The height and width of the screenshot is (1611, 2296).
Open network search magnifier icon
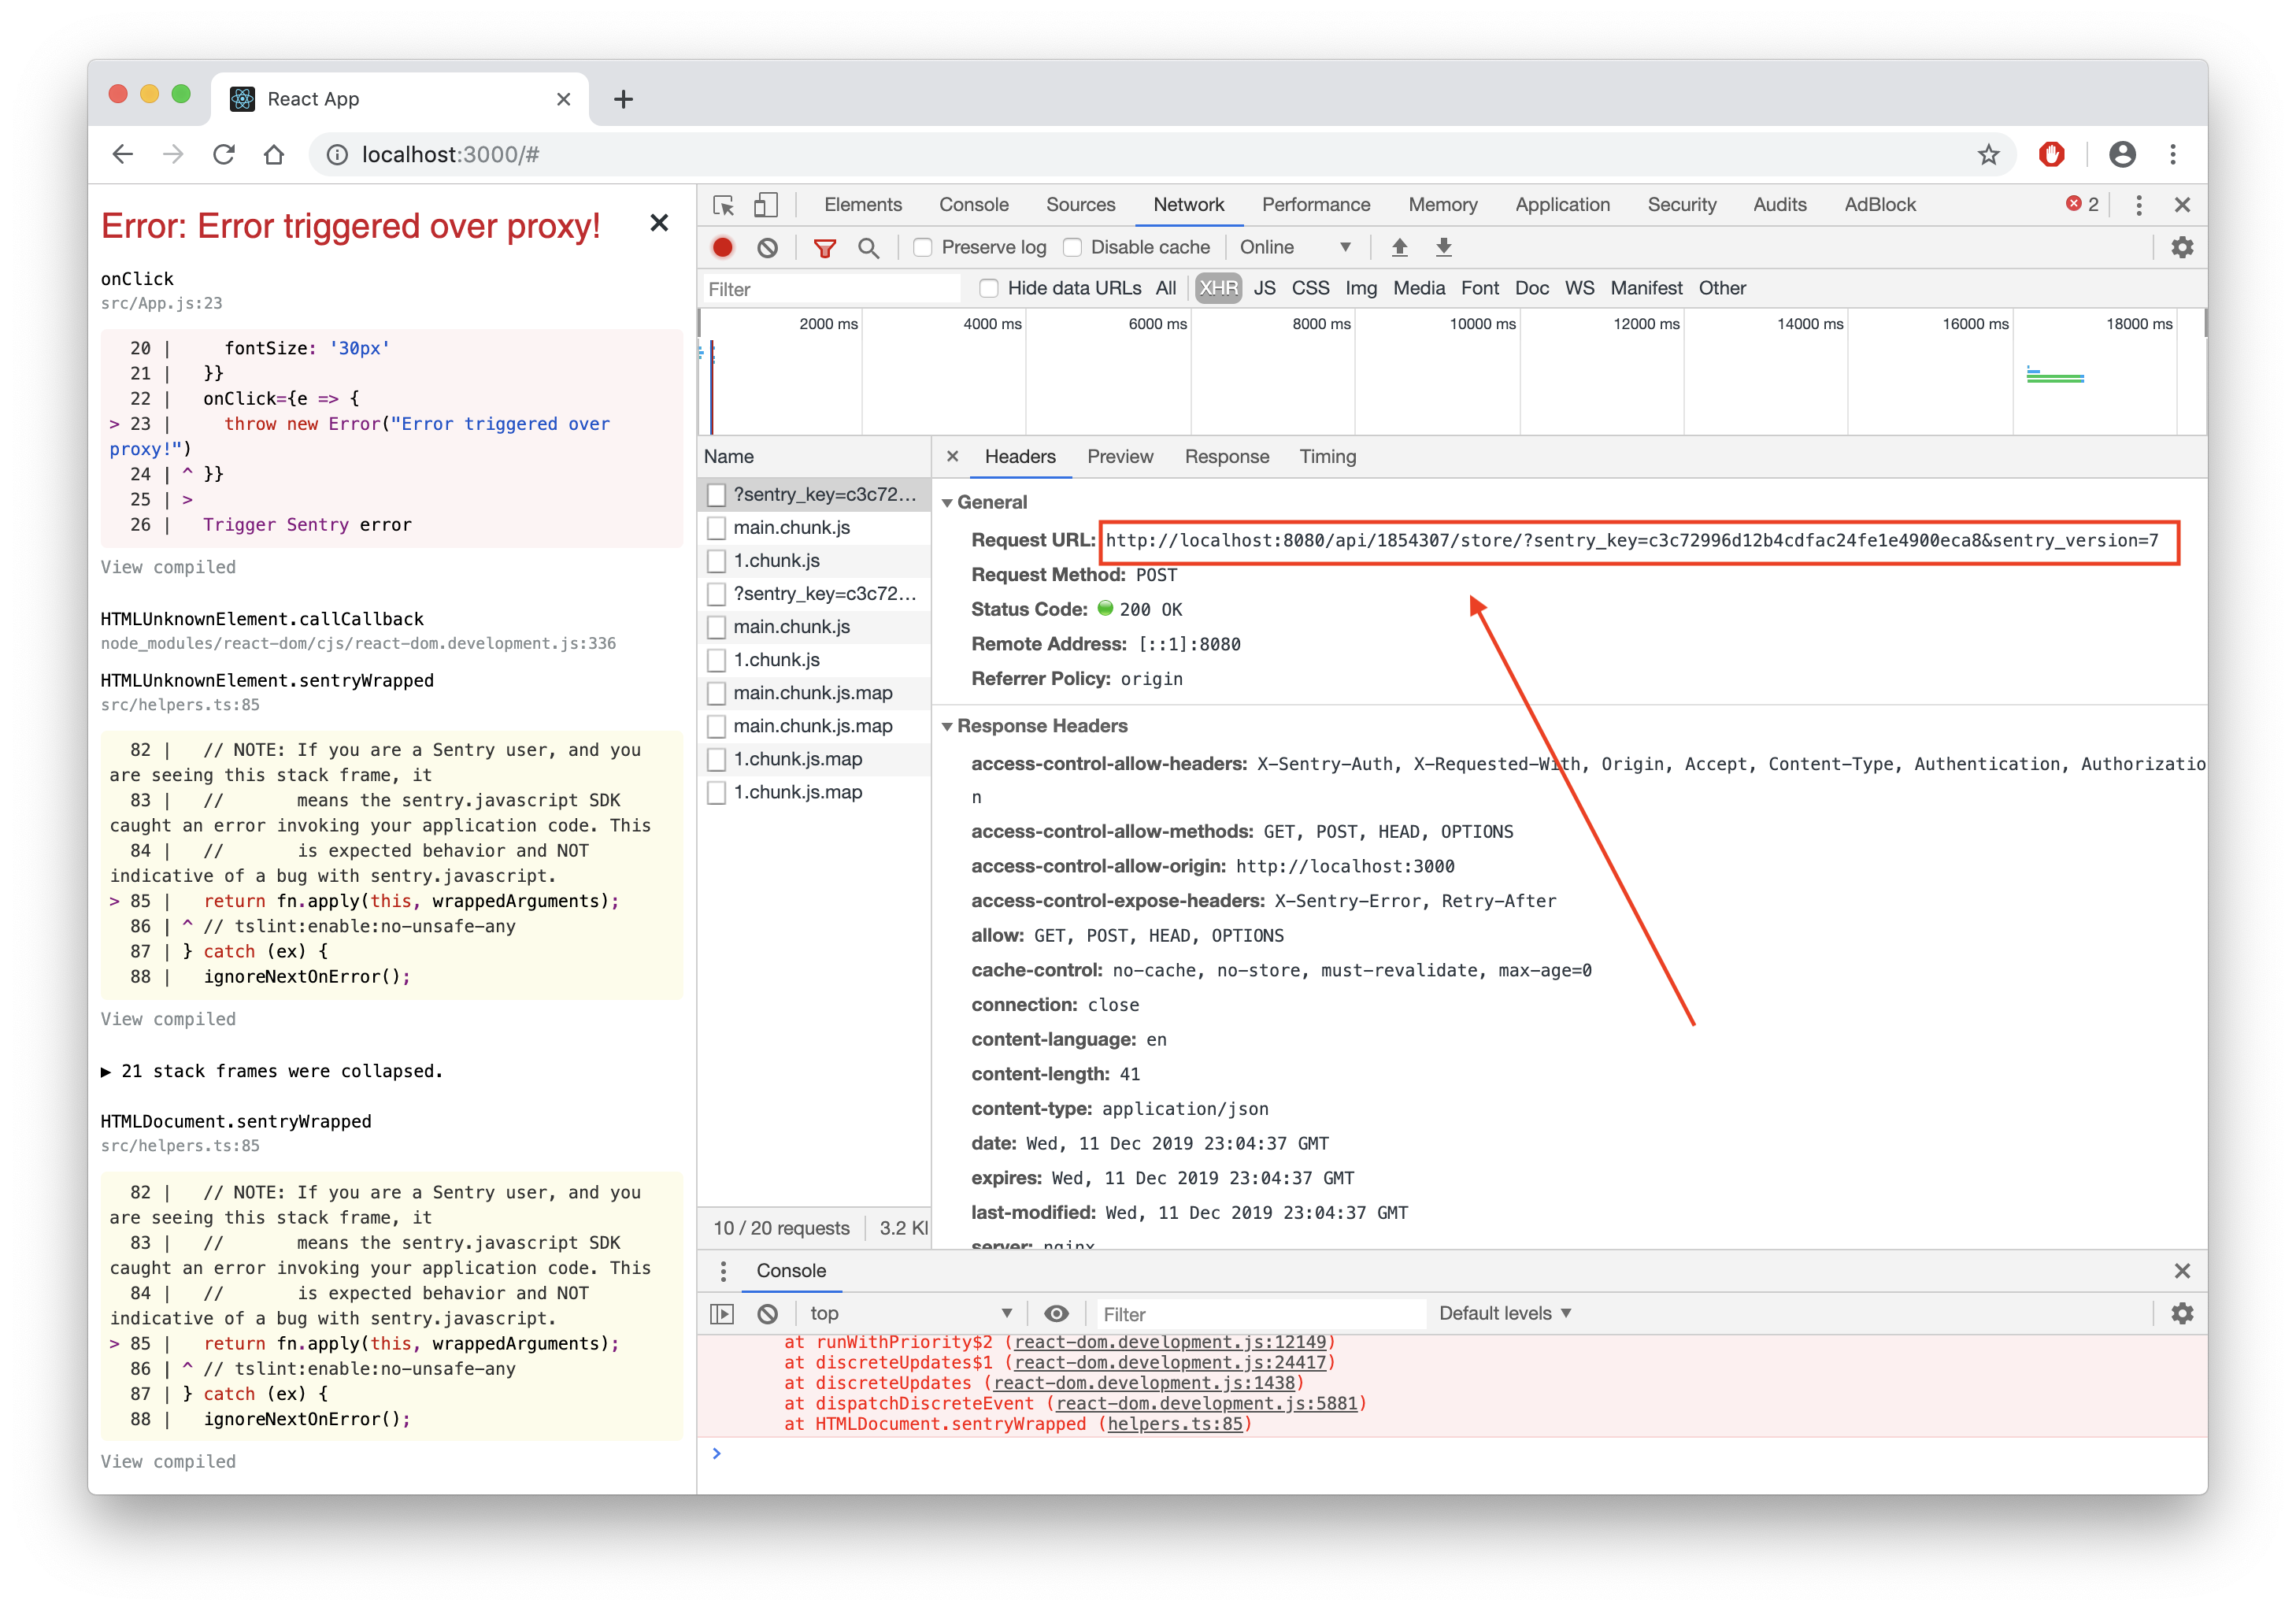(868, 248)
